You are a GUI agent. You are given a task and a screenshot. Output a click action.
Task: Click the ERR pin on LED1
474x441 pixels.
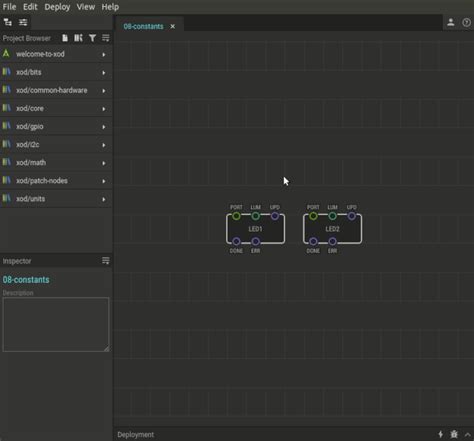tap(255, 241)
